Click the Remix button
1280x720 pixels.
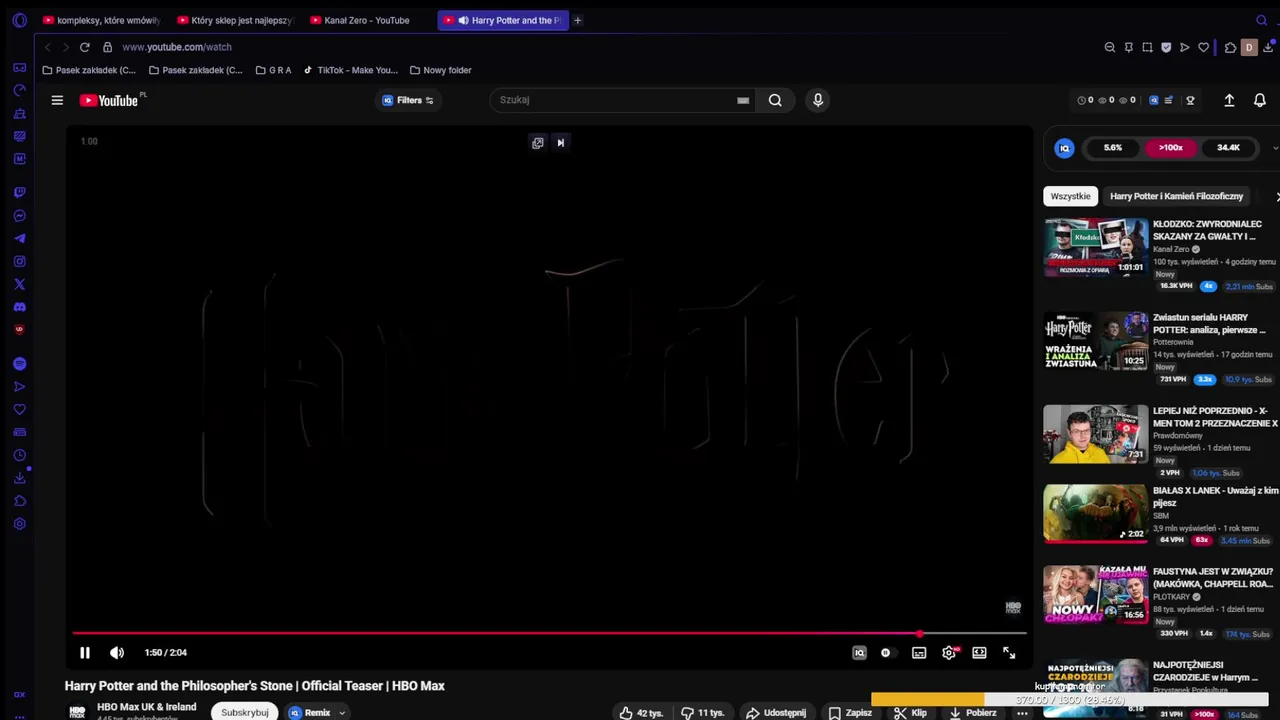point(311,713)
